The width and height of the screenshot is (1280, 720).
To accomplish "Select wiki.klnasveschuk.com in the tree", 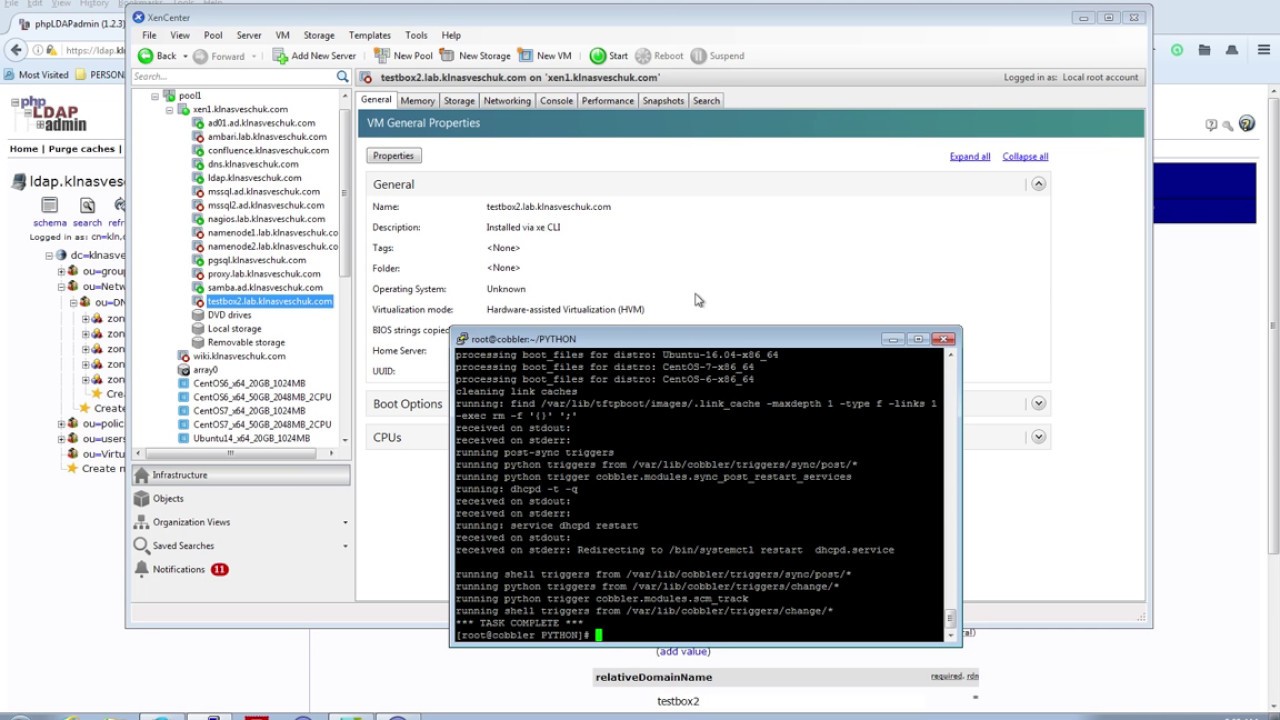I will (x=239, y=356).
